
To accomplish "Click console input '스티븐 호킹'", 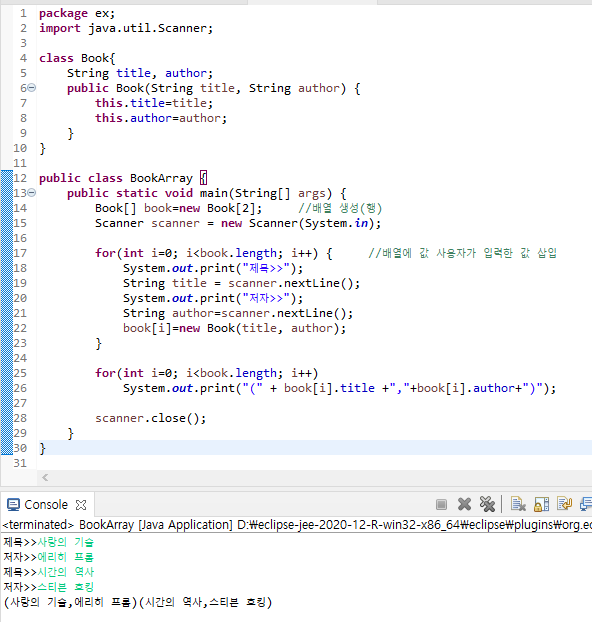I will click(65, 587).
